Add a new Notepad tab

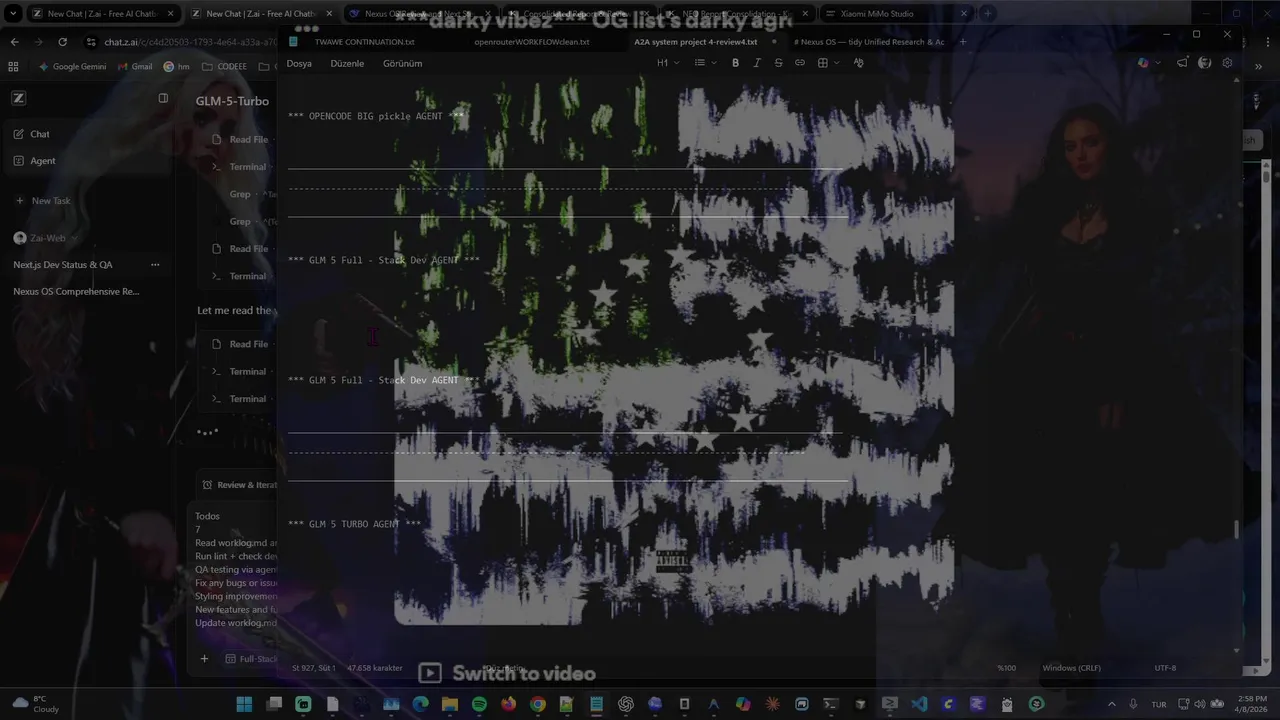tap(963, 42)
